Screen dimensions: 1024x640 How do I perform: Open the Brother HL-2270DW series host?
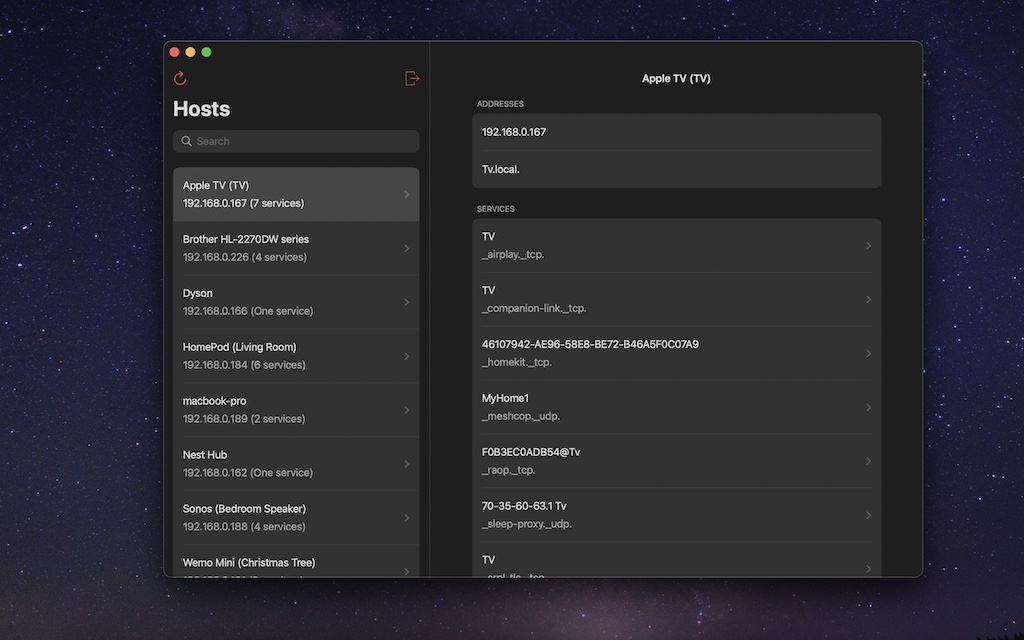(295, 248)
